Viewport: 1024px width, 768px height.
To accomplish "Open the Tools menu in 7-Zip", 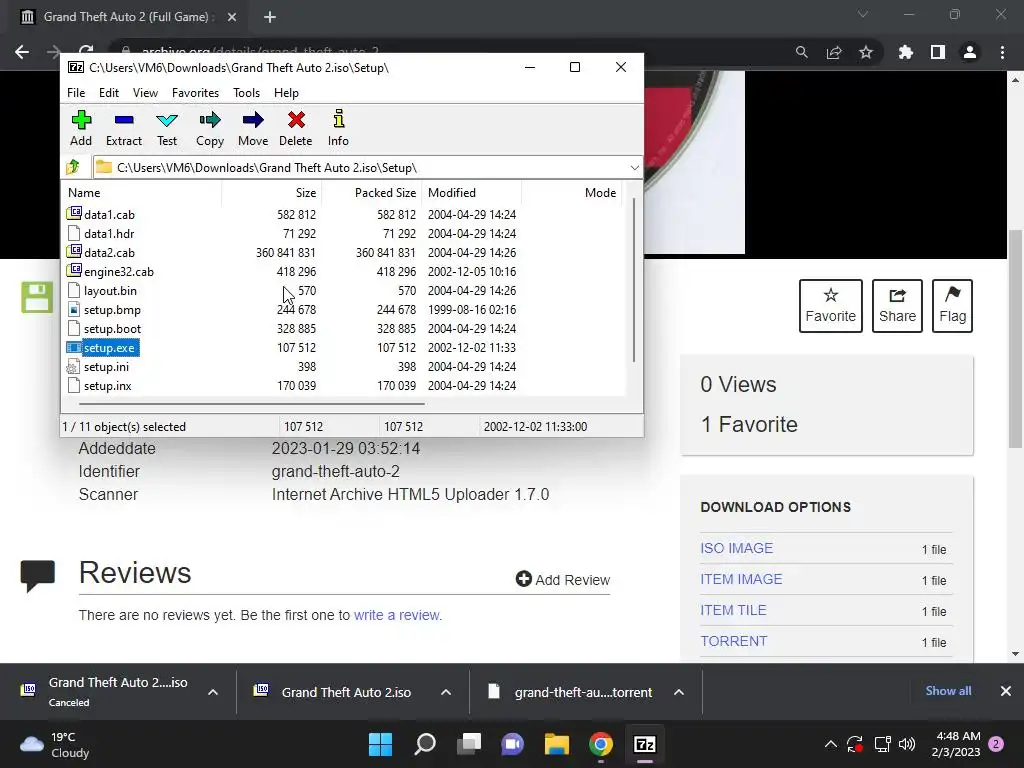I will click(x=246, y=93).
